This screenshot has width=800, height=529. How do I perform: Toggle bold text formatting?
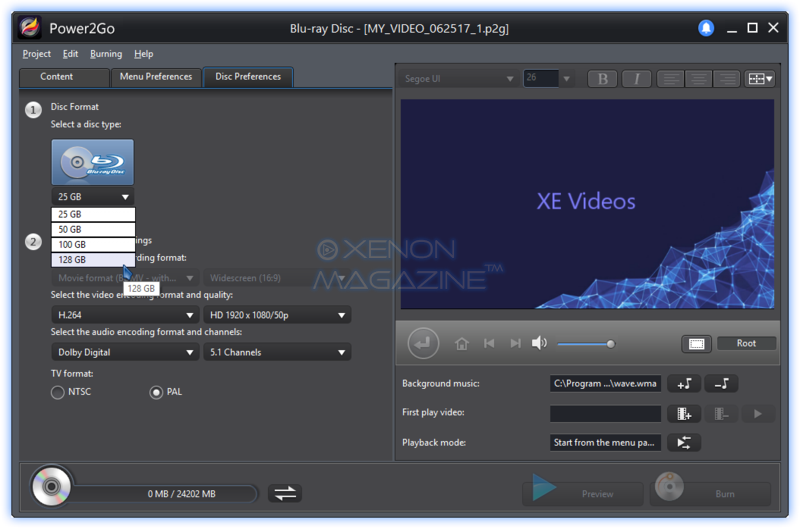click(603, 79)
